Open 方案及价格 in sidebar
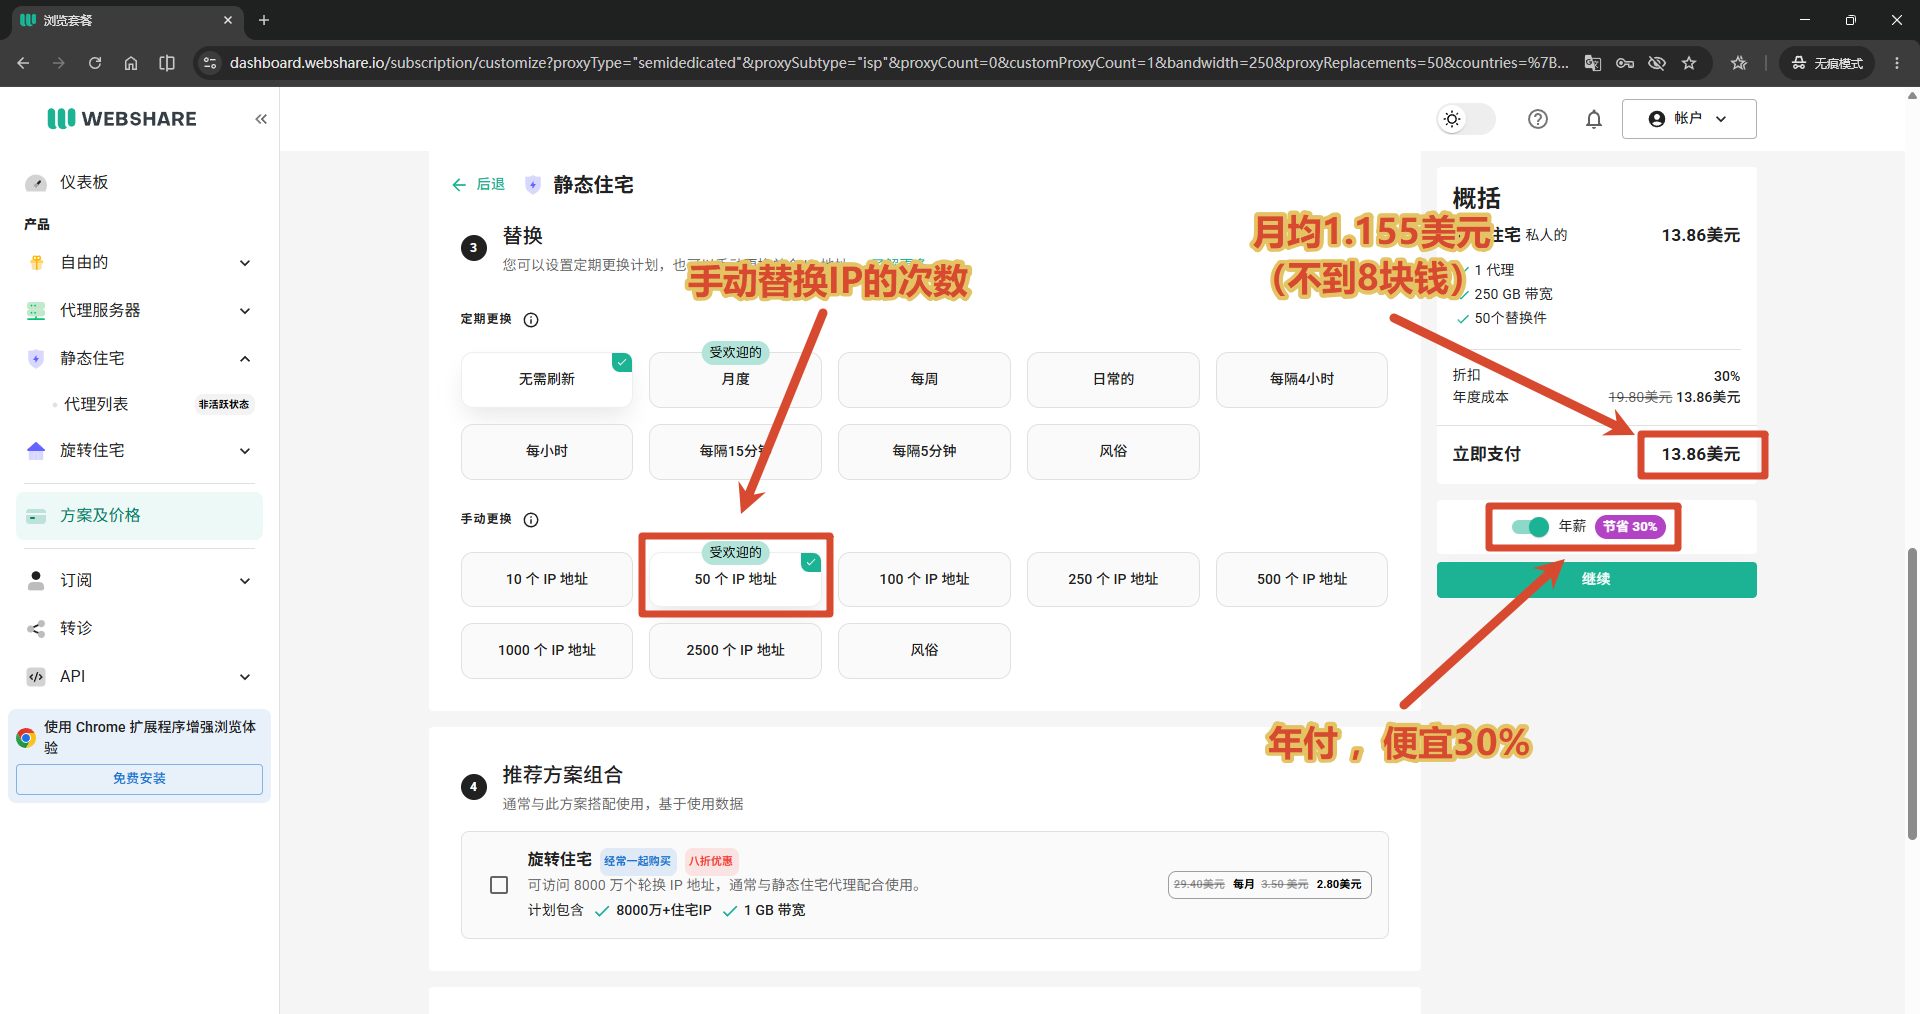Image resolution: width=1920 pixels, height=1014 pixels. [x=139, y=516]
